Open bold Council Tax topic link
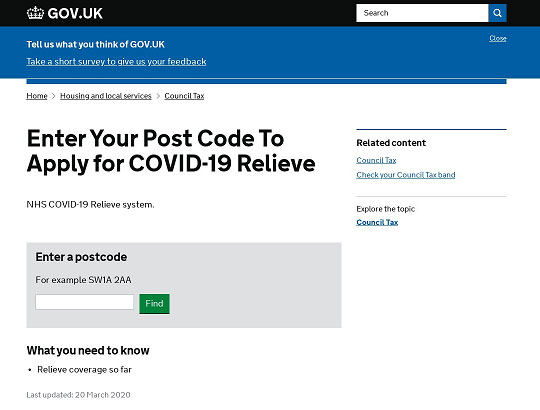 pyautogui.click(x=377, y=222)
